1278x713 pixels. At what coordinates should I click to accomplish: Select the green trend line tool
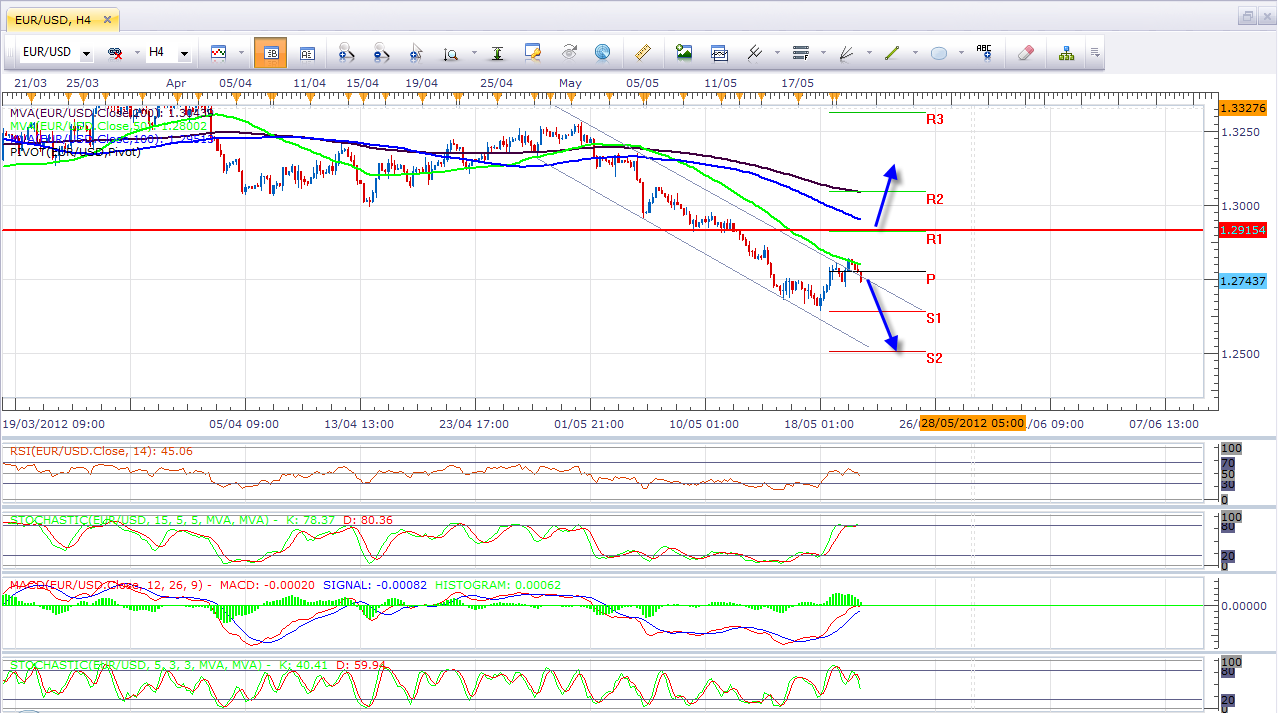(892, 53)
